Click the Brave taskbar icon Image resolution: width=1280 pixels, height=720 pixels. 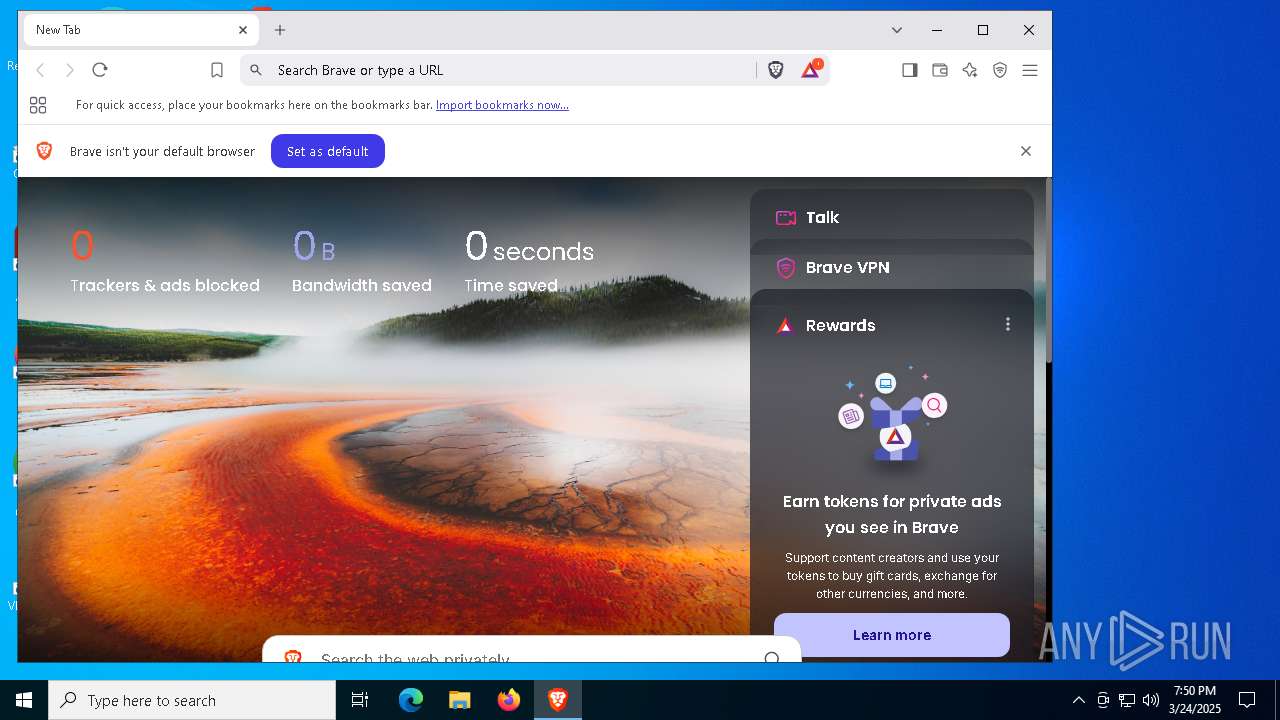tap(558, 700)
